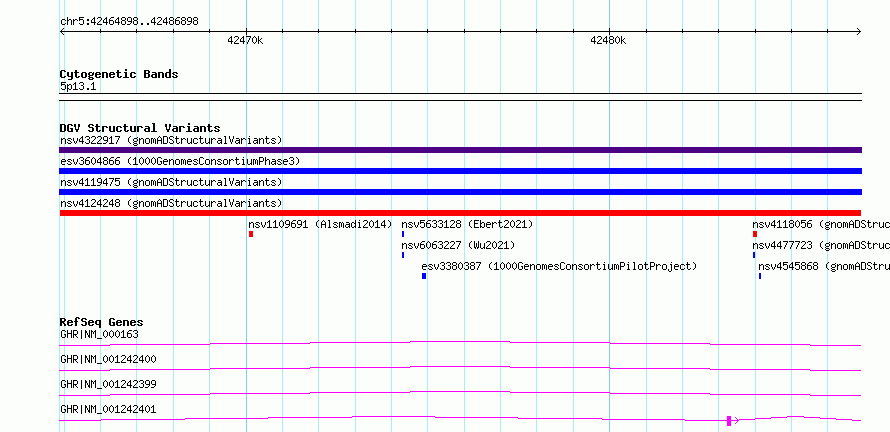Screen dimensions: 890x432
Task: Click the chr5:42464898..42486898 coordinate text
Action: point(129,22)
